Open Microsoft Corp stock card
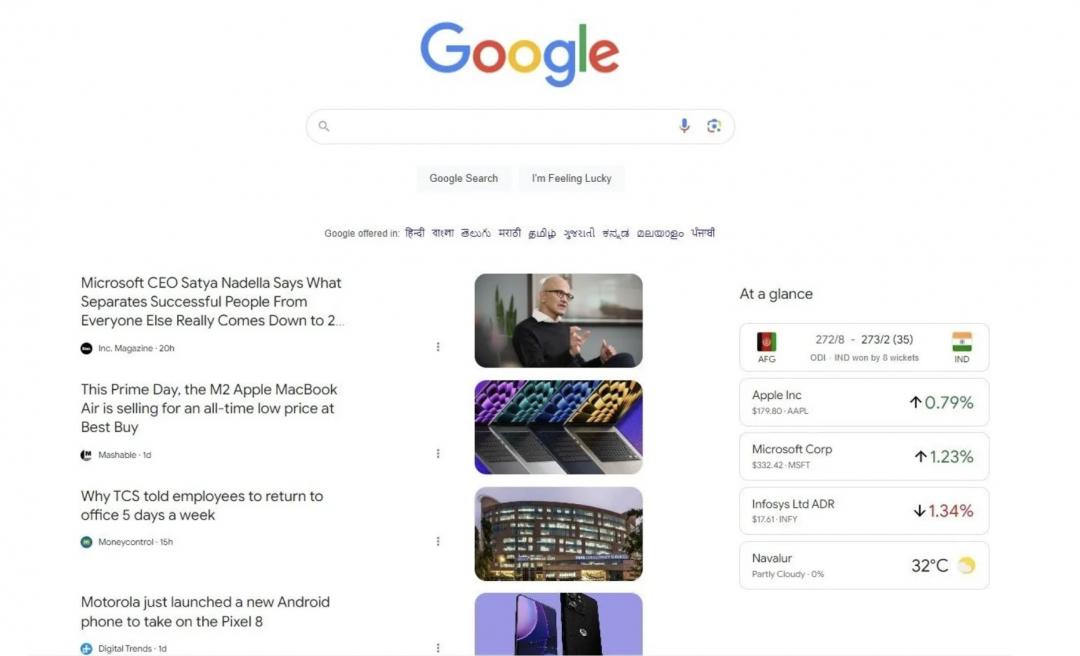This screenshot has height=656, width=1080. pos(864,457)
